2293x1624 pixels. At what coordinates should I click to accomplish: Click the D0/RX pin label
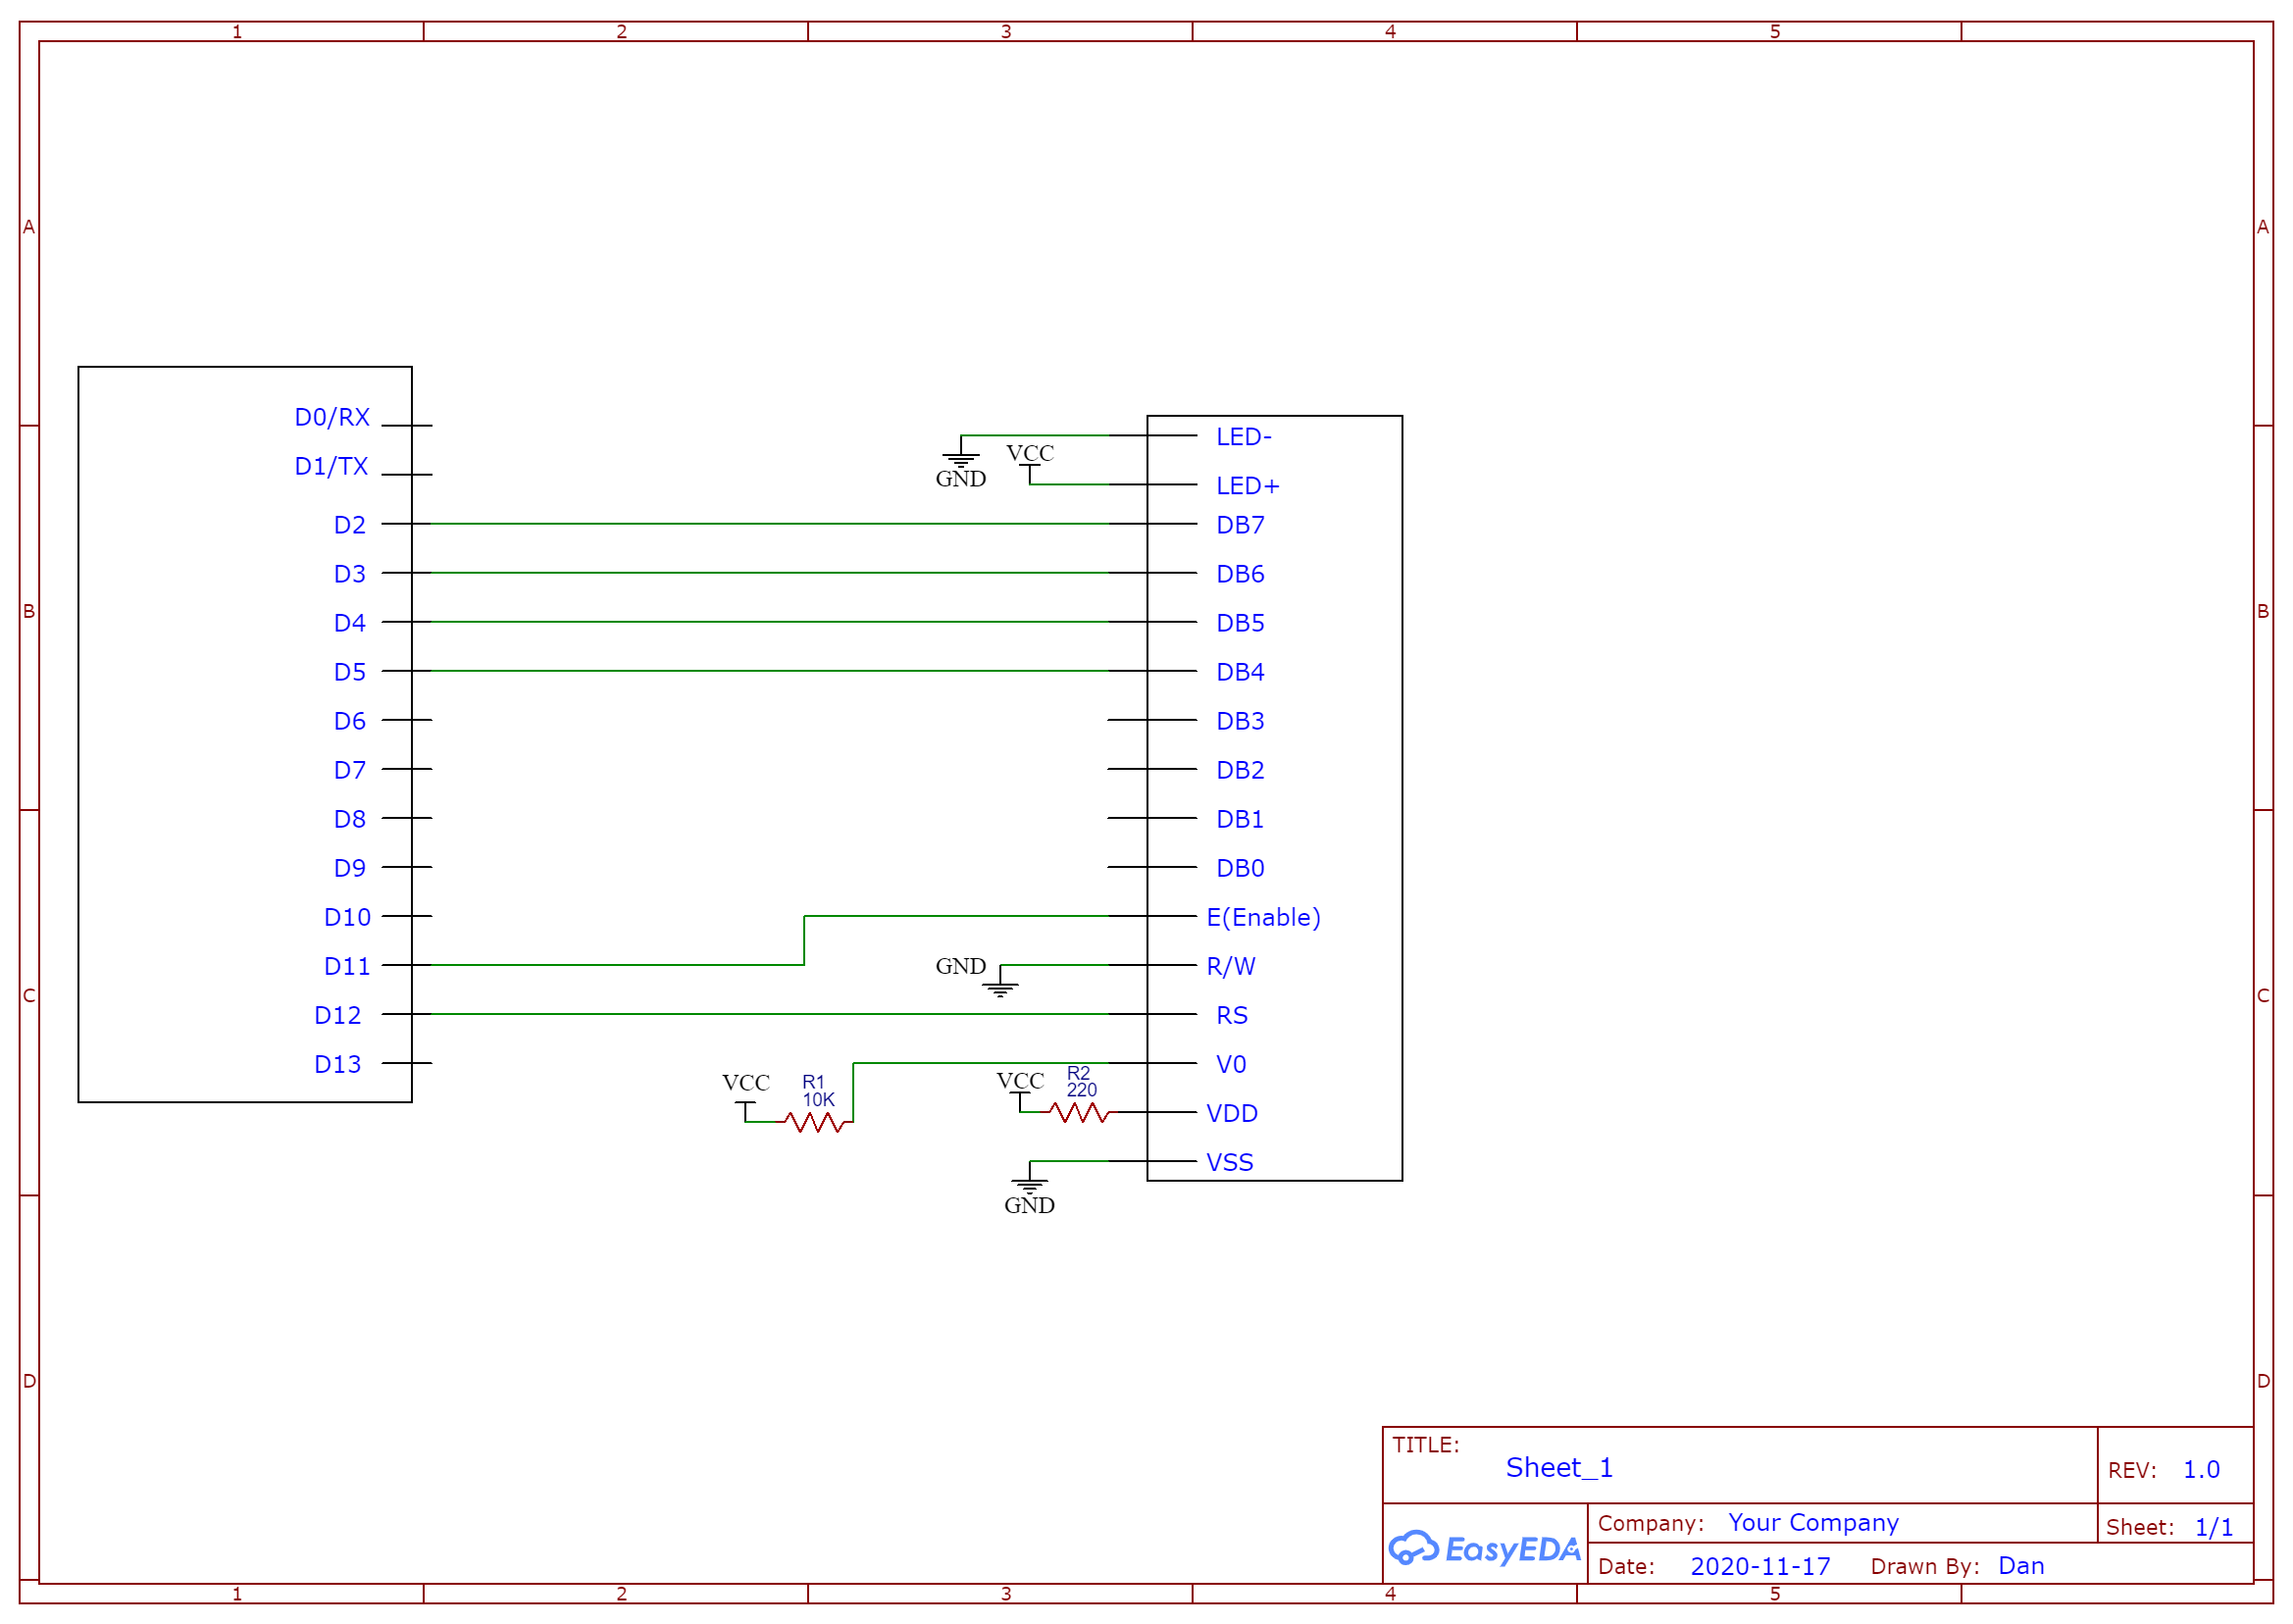pyautogui.click(x=332, y=417)
